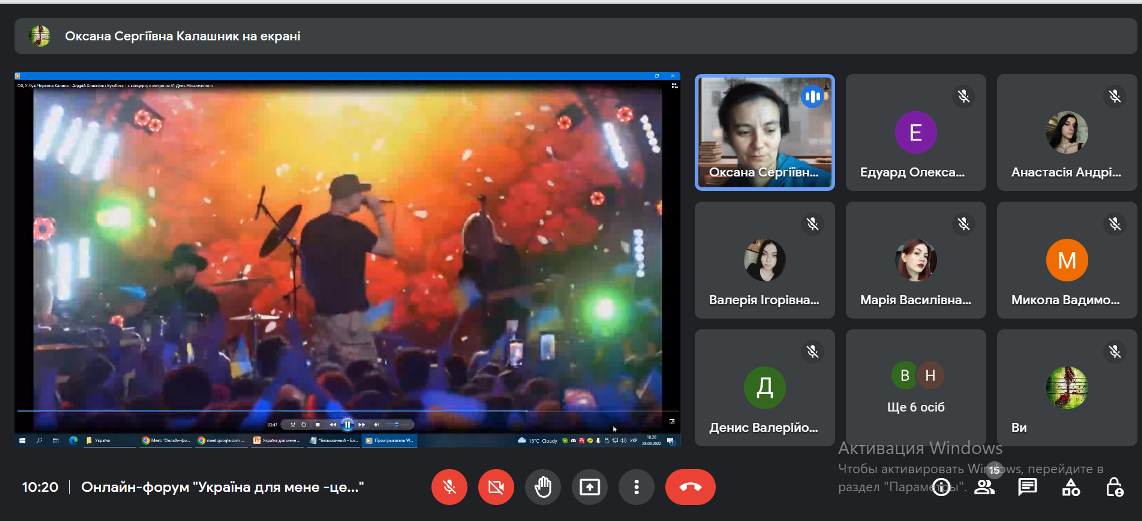
Task: Click the muted mic icon on Микола's tile
Action: (x=1114, y=224)
